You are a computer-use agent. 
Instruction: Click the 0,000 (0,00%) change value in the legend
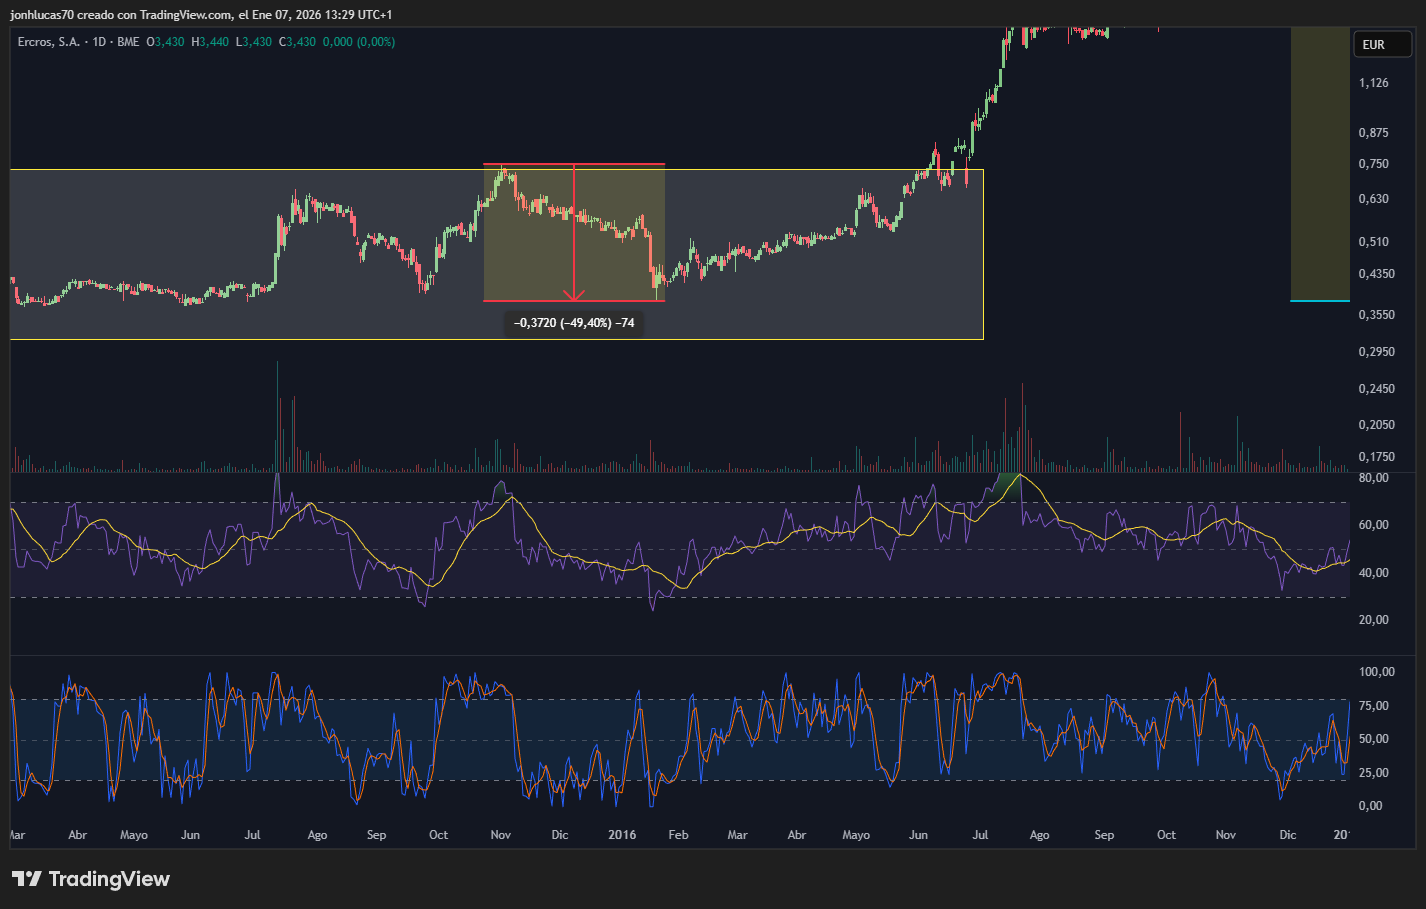(359, 42)
